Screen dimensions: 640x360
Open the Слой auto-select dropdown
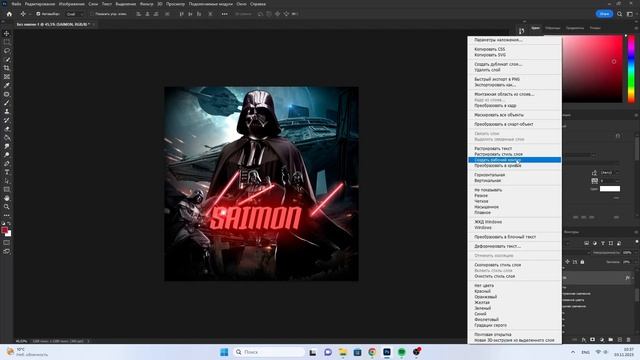pos(75,14)
